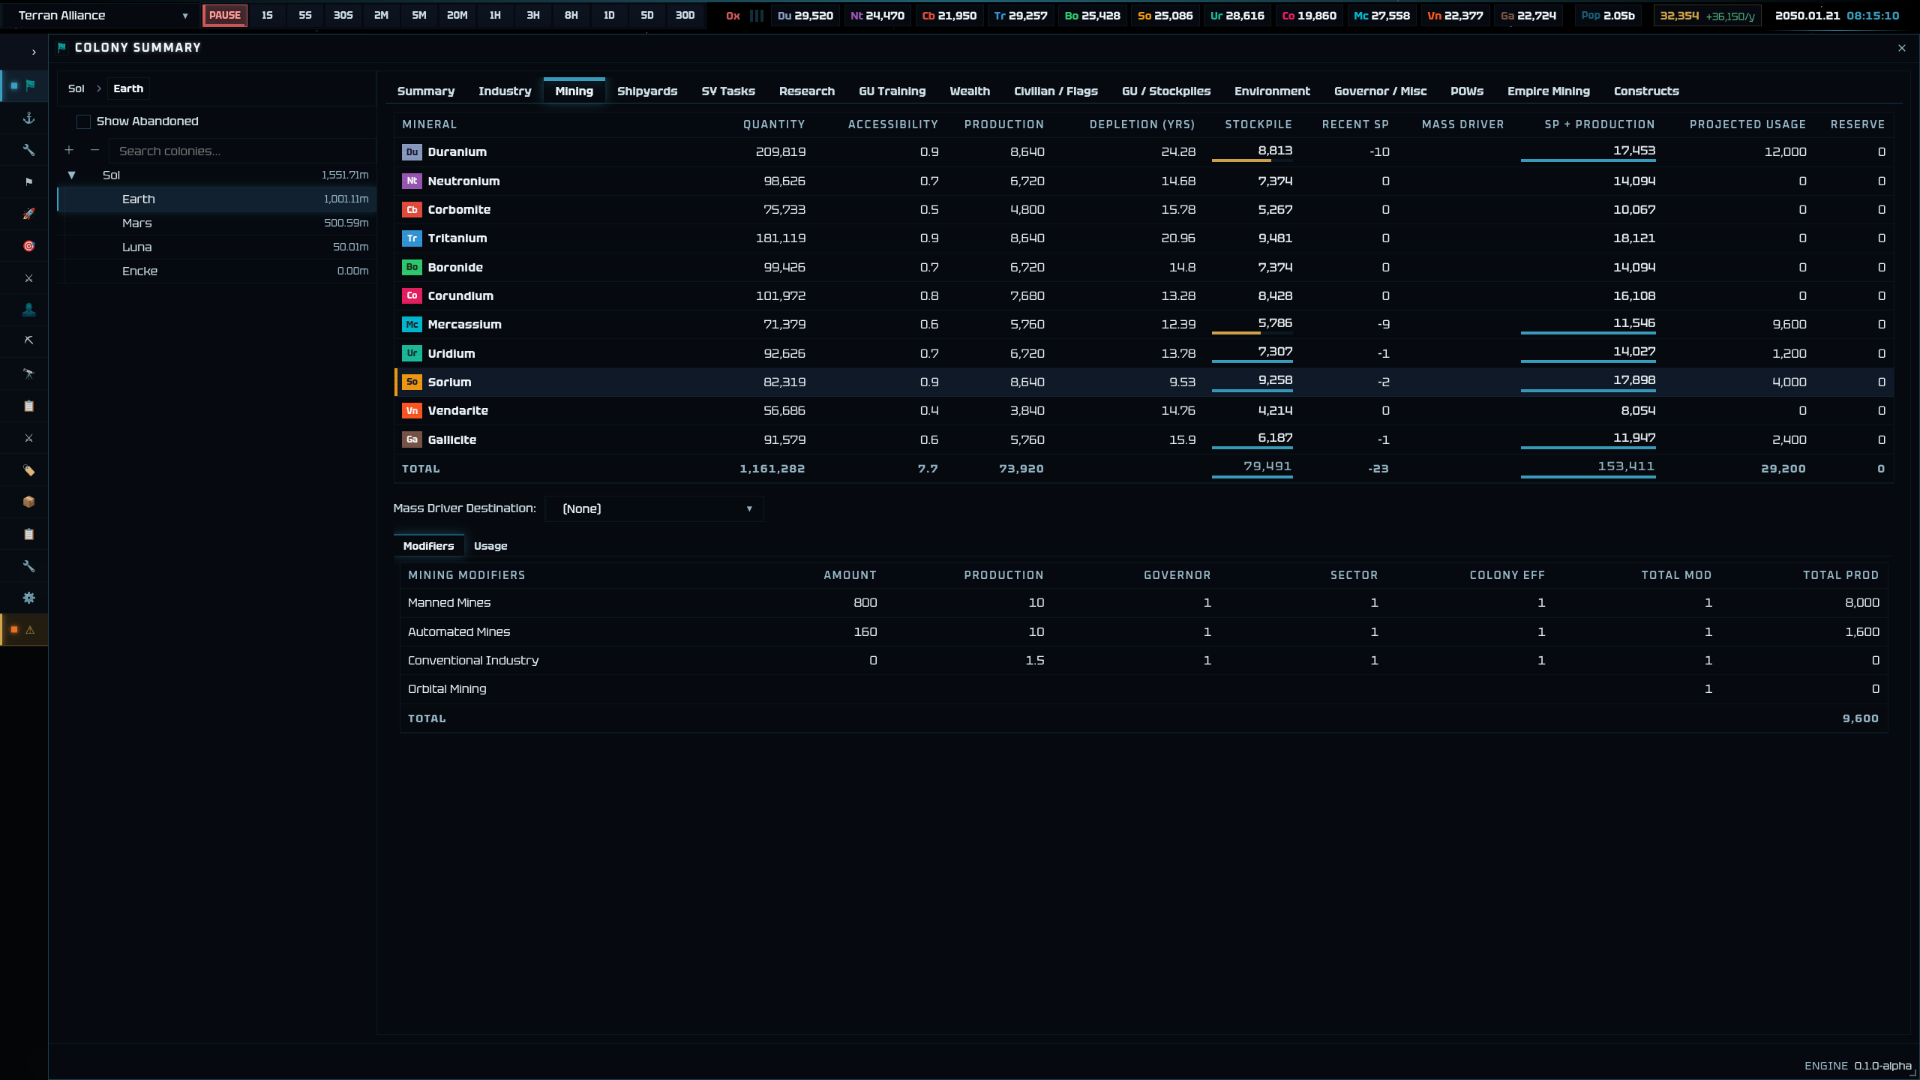This screenshot has width=1920, height=1080.
Task: Click the pickaxe sidebar icon
Action: pyautogui.click(x=29, y=341)
